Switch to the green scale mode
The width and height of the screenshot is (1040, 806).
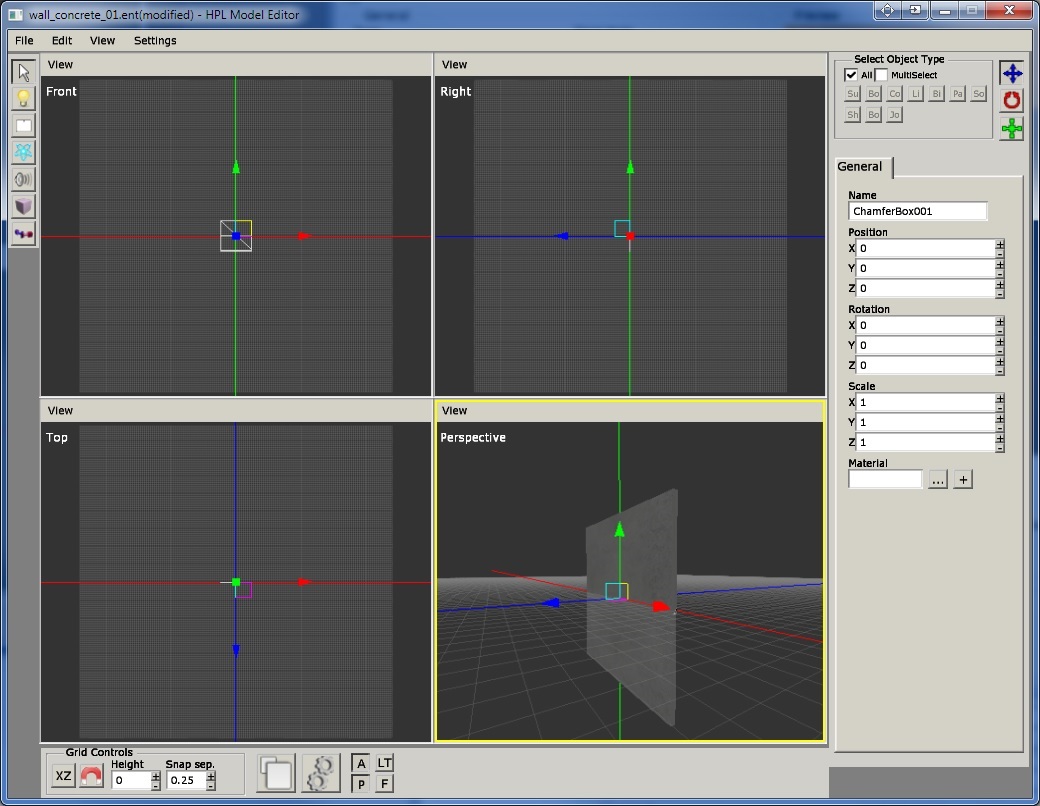1012,128
